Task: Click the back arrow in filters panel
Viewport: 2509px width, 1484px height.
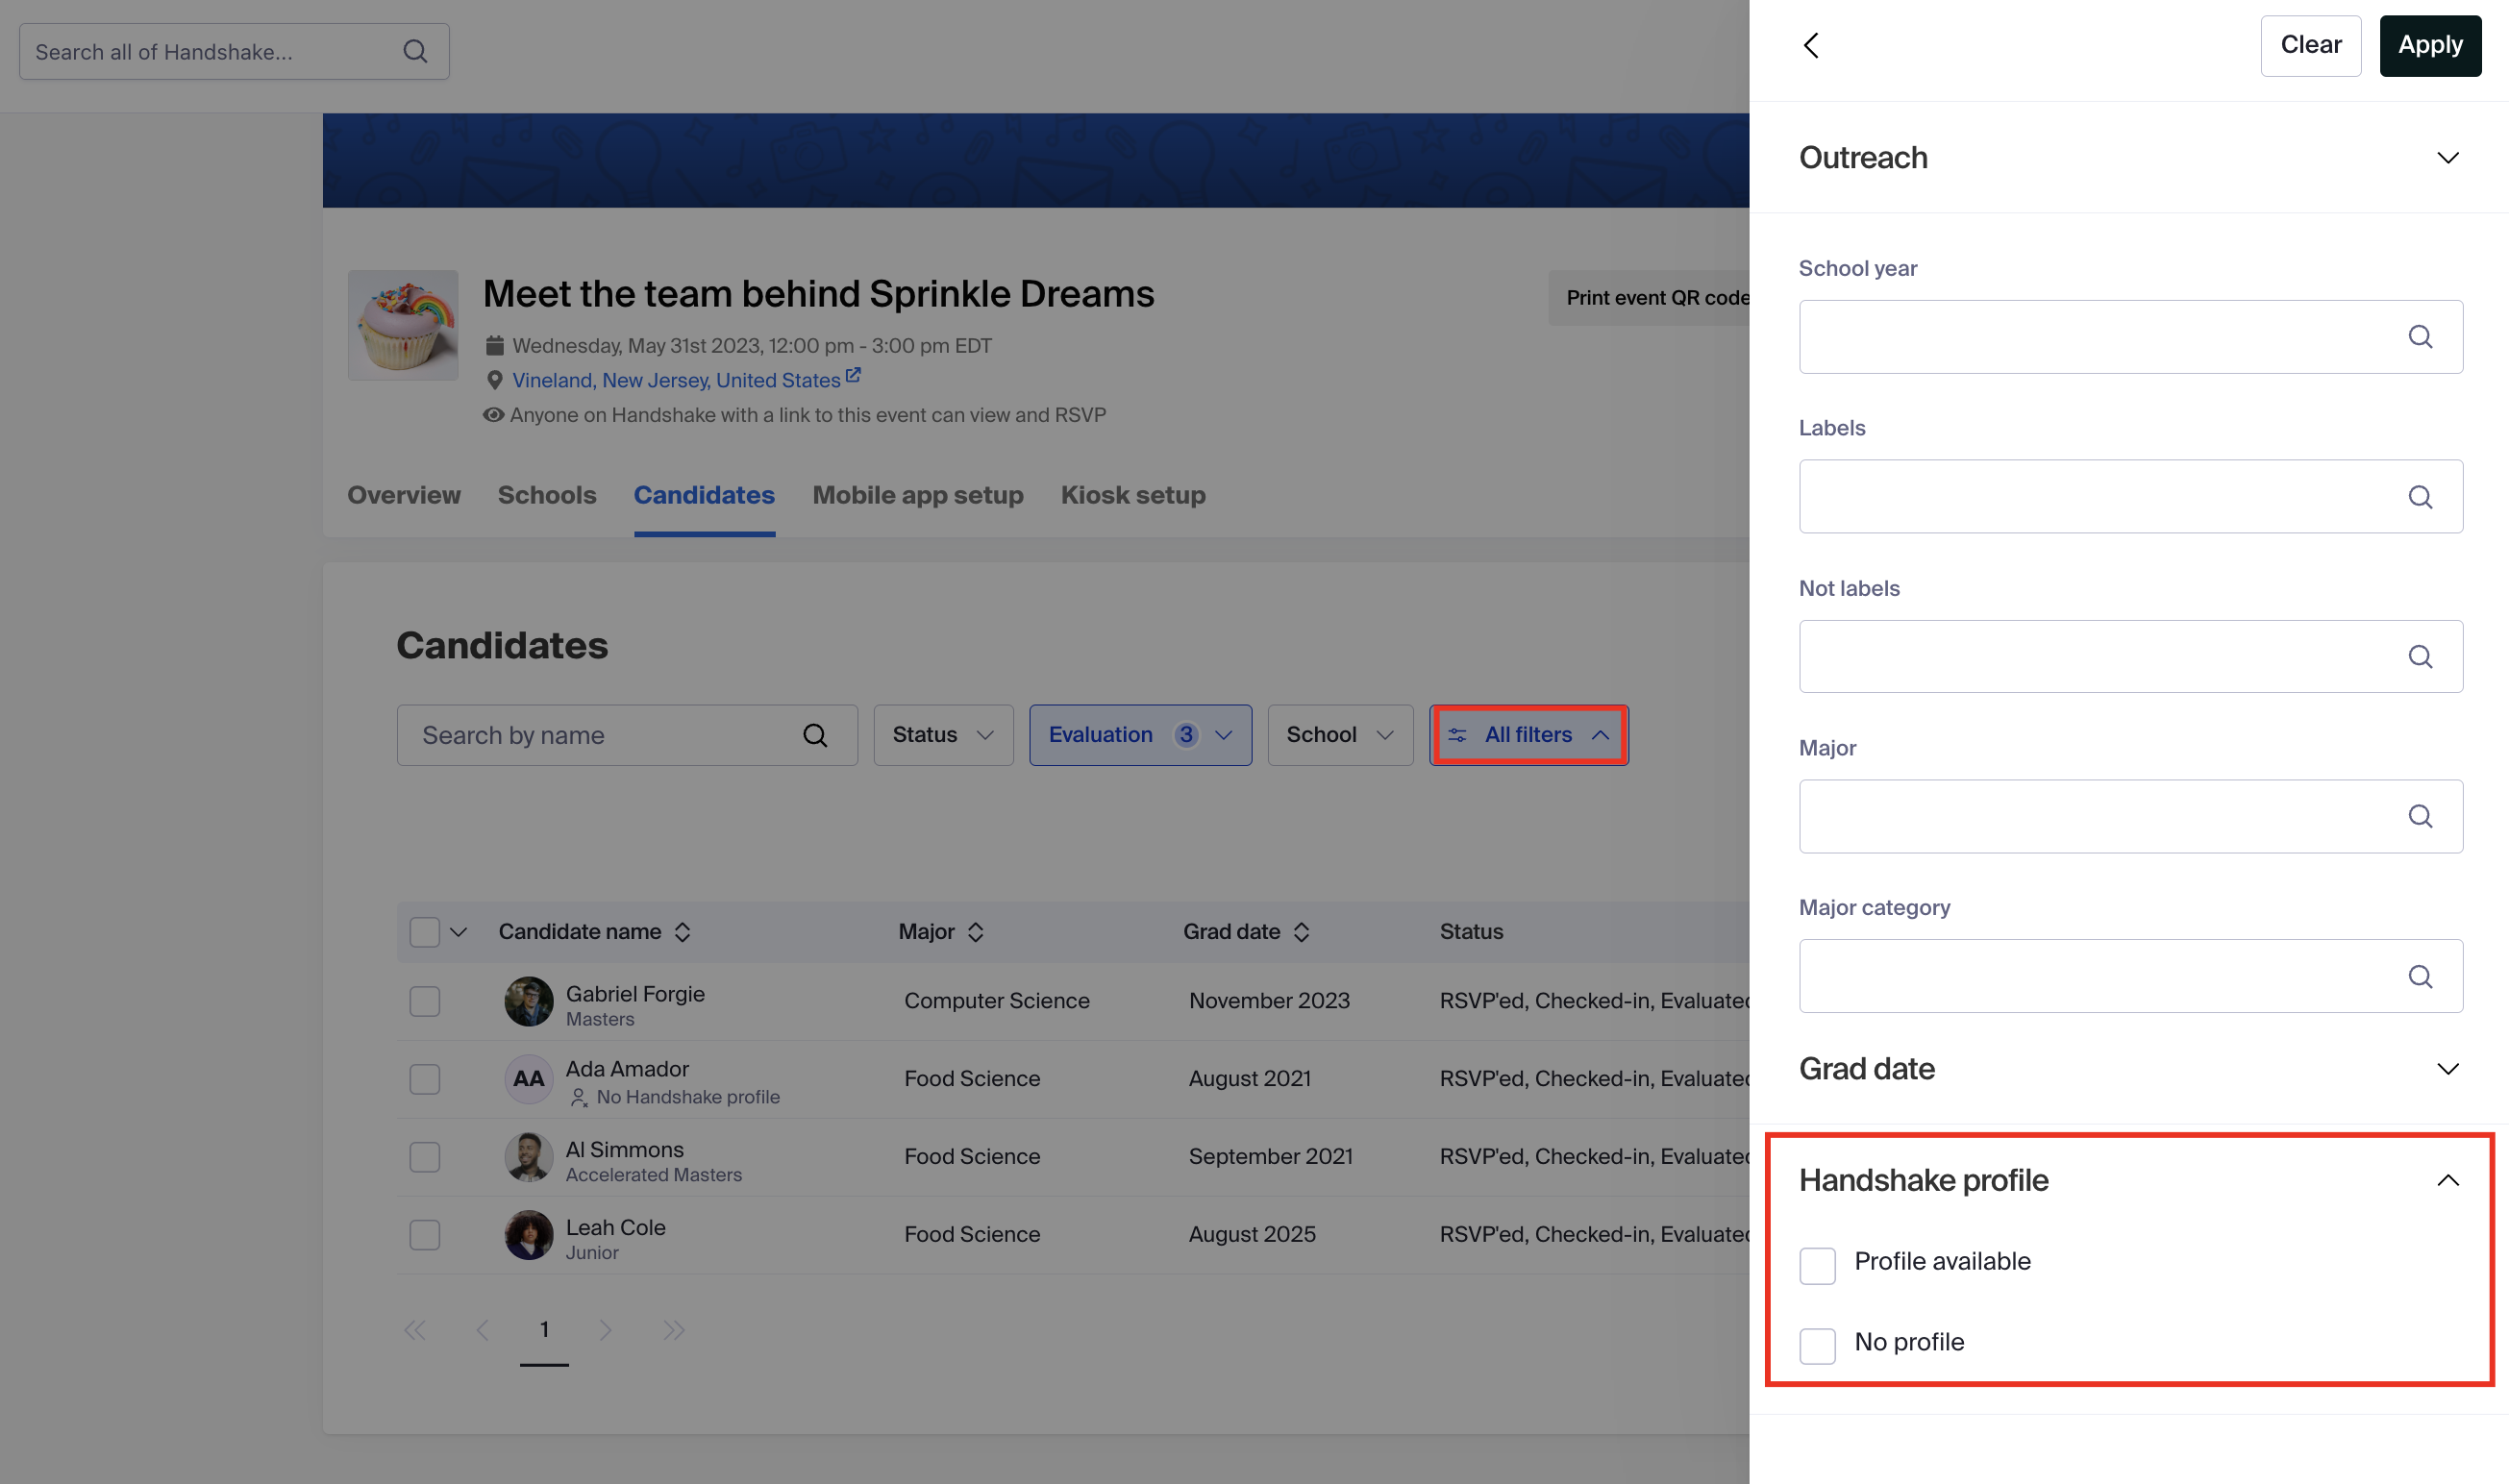Action: click(1810, 45)
